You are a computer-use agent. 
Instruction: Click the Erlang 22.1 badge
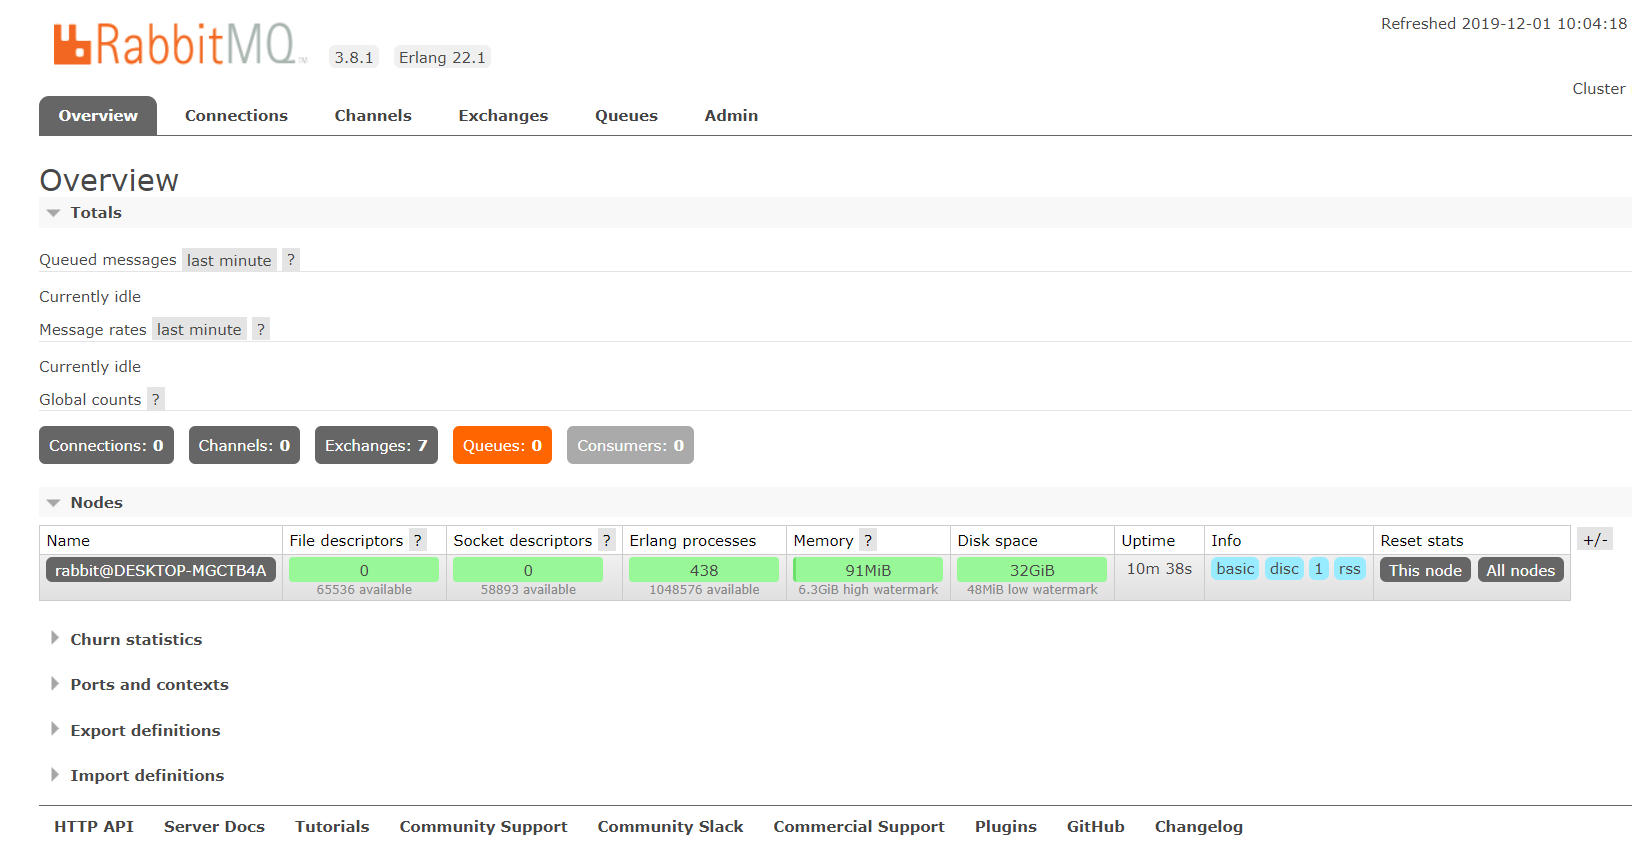[x=442, y=57]
